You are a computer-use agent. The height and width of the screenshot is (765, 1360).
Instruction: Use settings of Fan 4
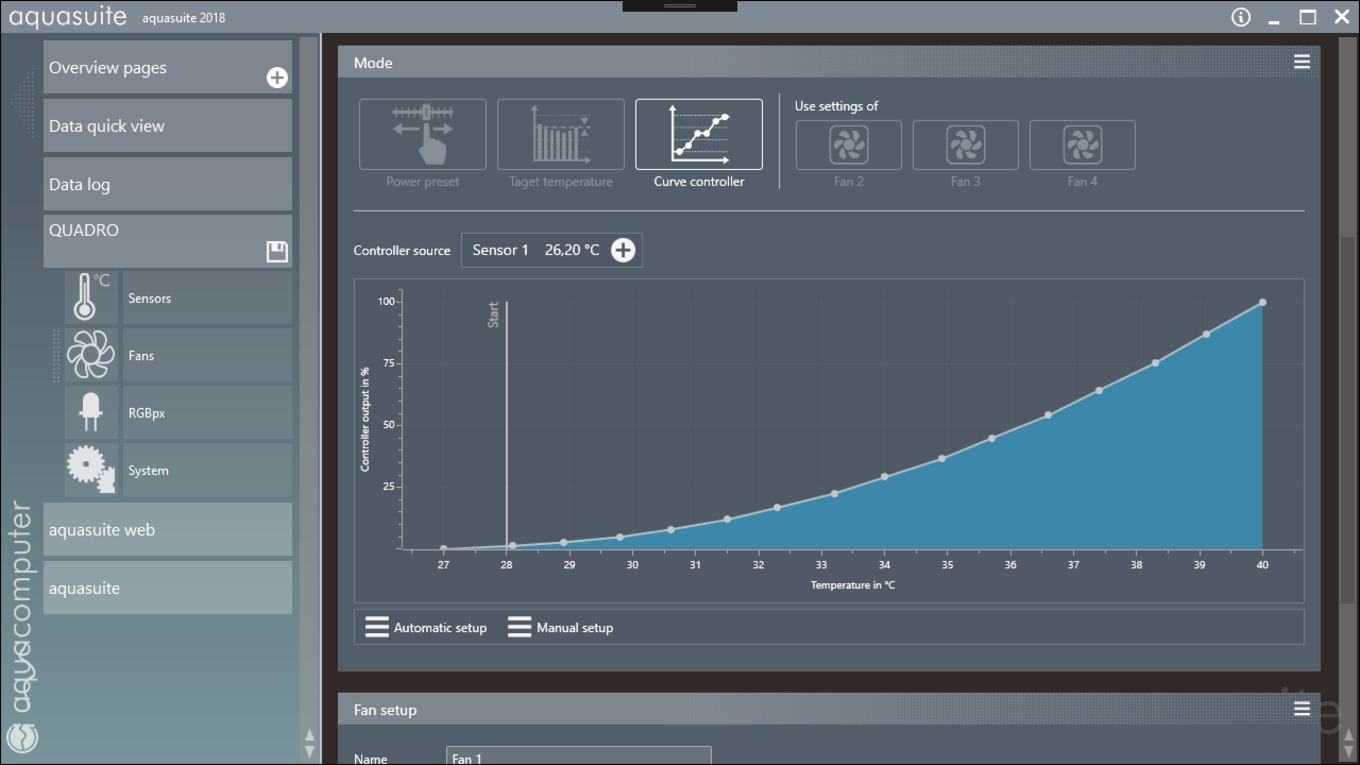[x=1083, y=145]
